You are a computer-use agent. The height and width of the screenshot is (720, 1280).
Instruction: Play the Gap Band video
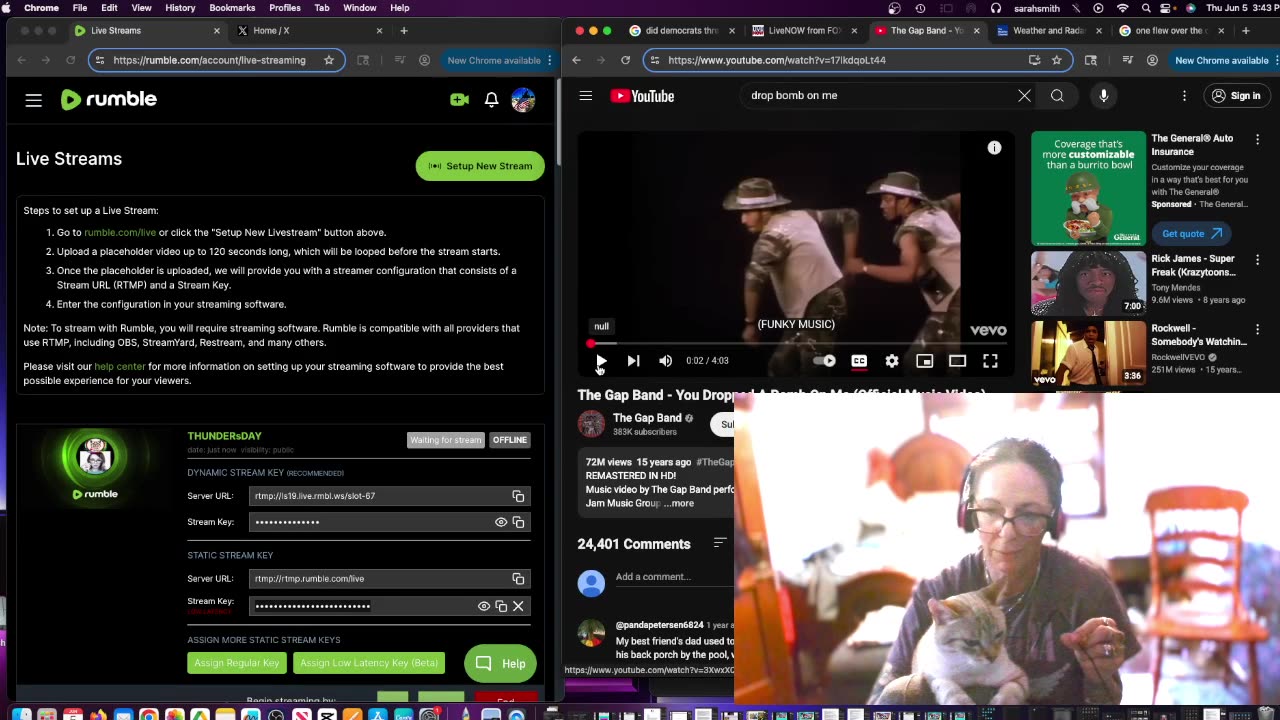pyautogui.click(x=601, y=361)
